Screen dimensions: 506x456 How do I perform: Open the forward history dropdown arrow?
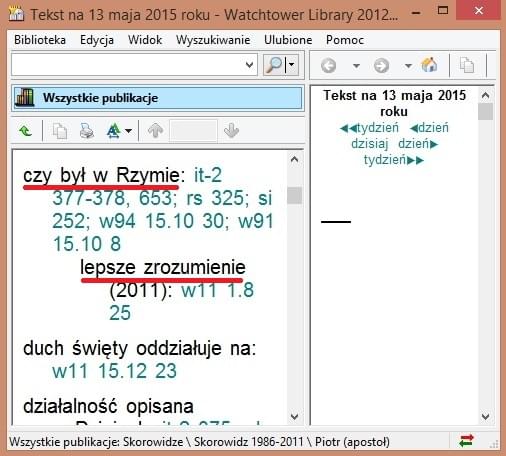(x=408, y=65)
